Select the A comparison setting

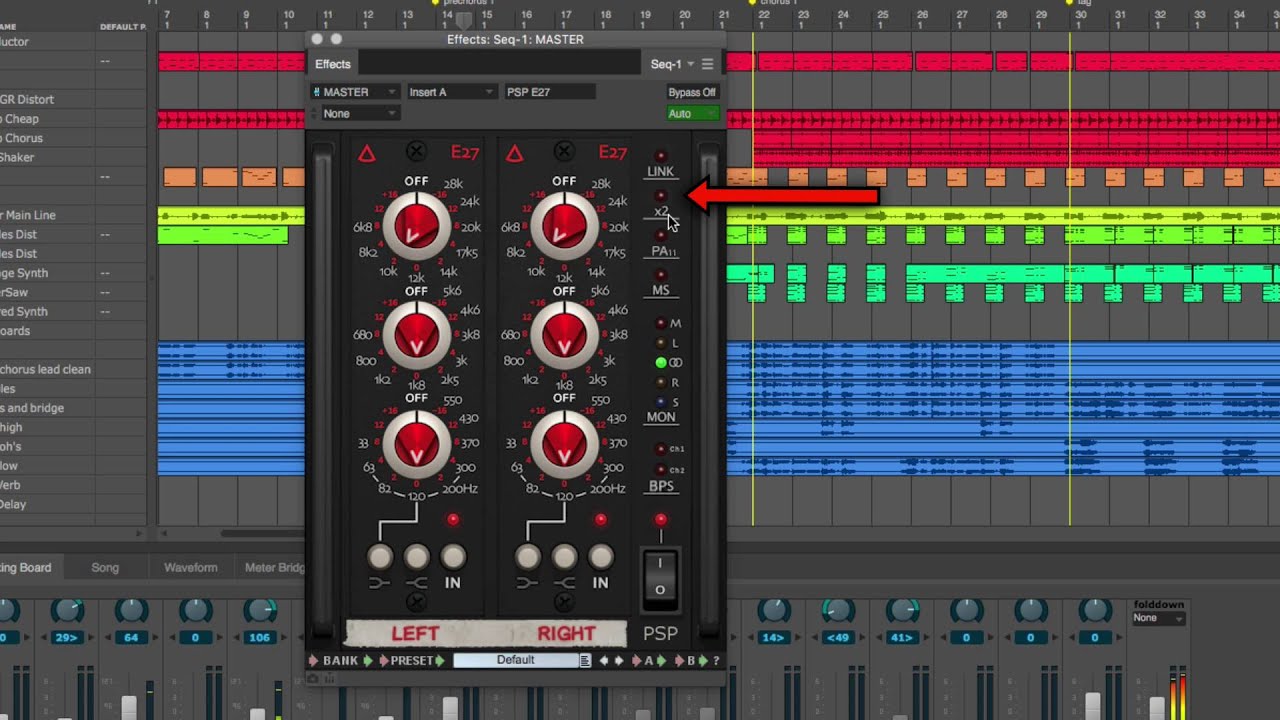[649, 661]
